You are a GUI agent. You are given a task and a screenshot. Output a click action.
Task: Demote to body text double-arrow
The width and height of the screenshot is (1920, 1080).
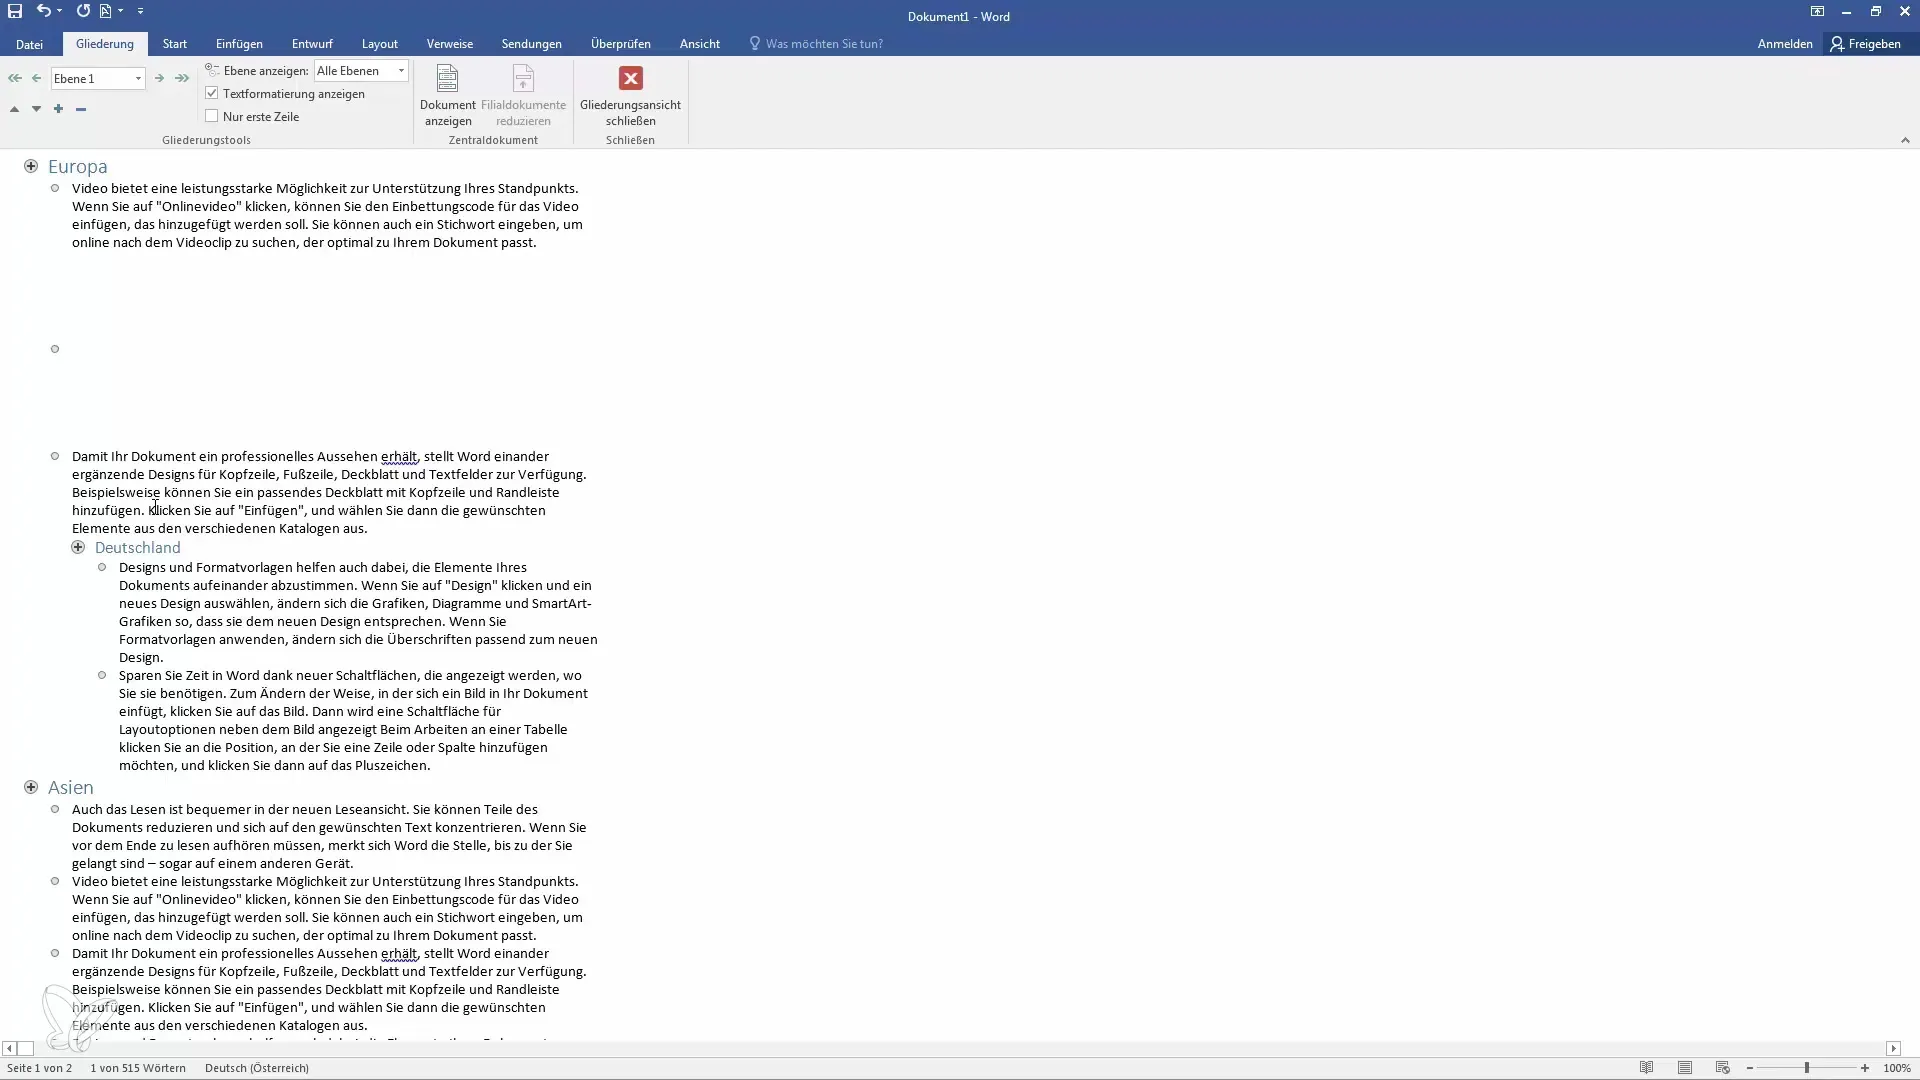(182, 78)
